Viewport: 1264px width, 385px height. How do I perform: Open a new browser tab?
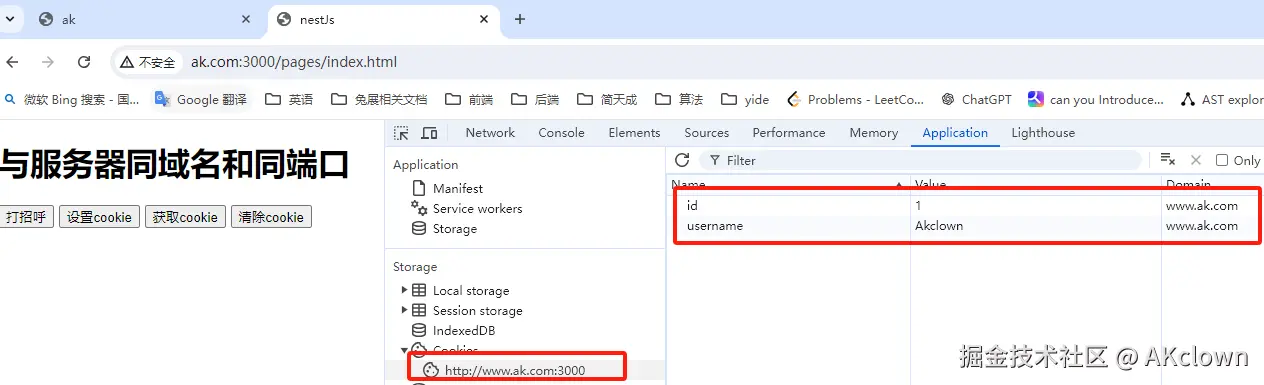click(x=519, y=19)
